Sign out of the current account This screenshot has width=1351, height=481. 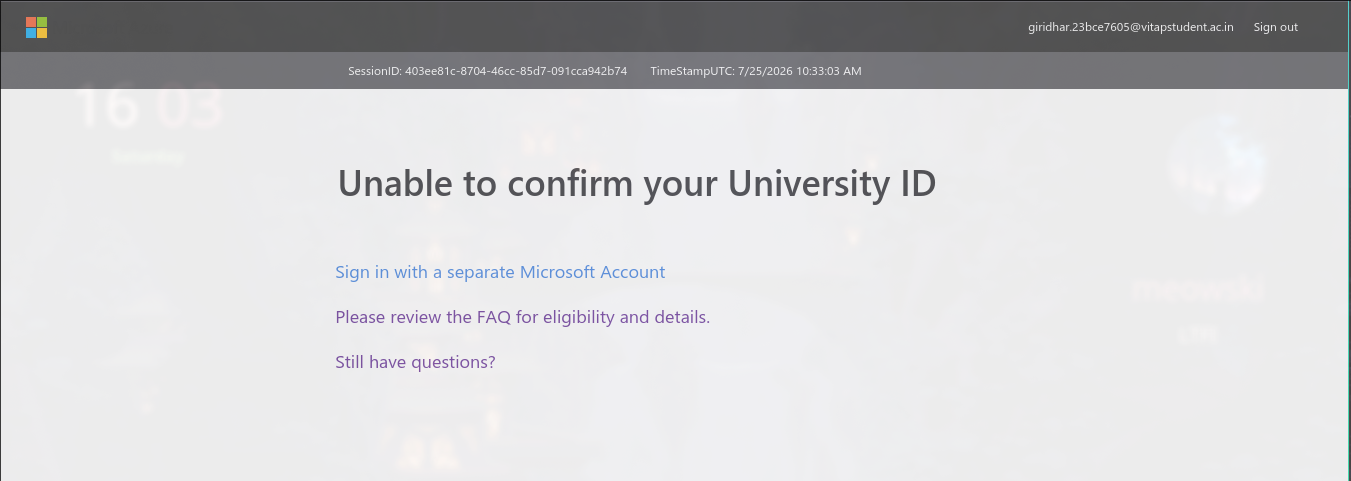point(1276,27)
